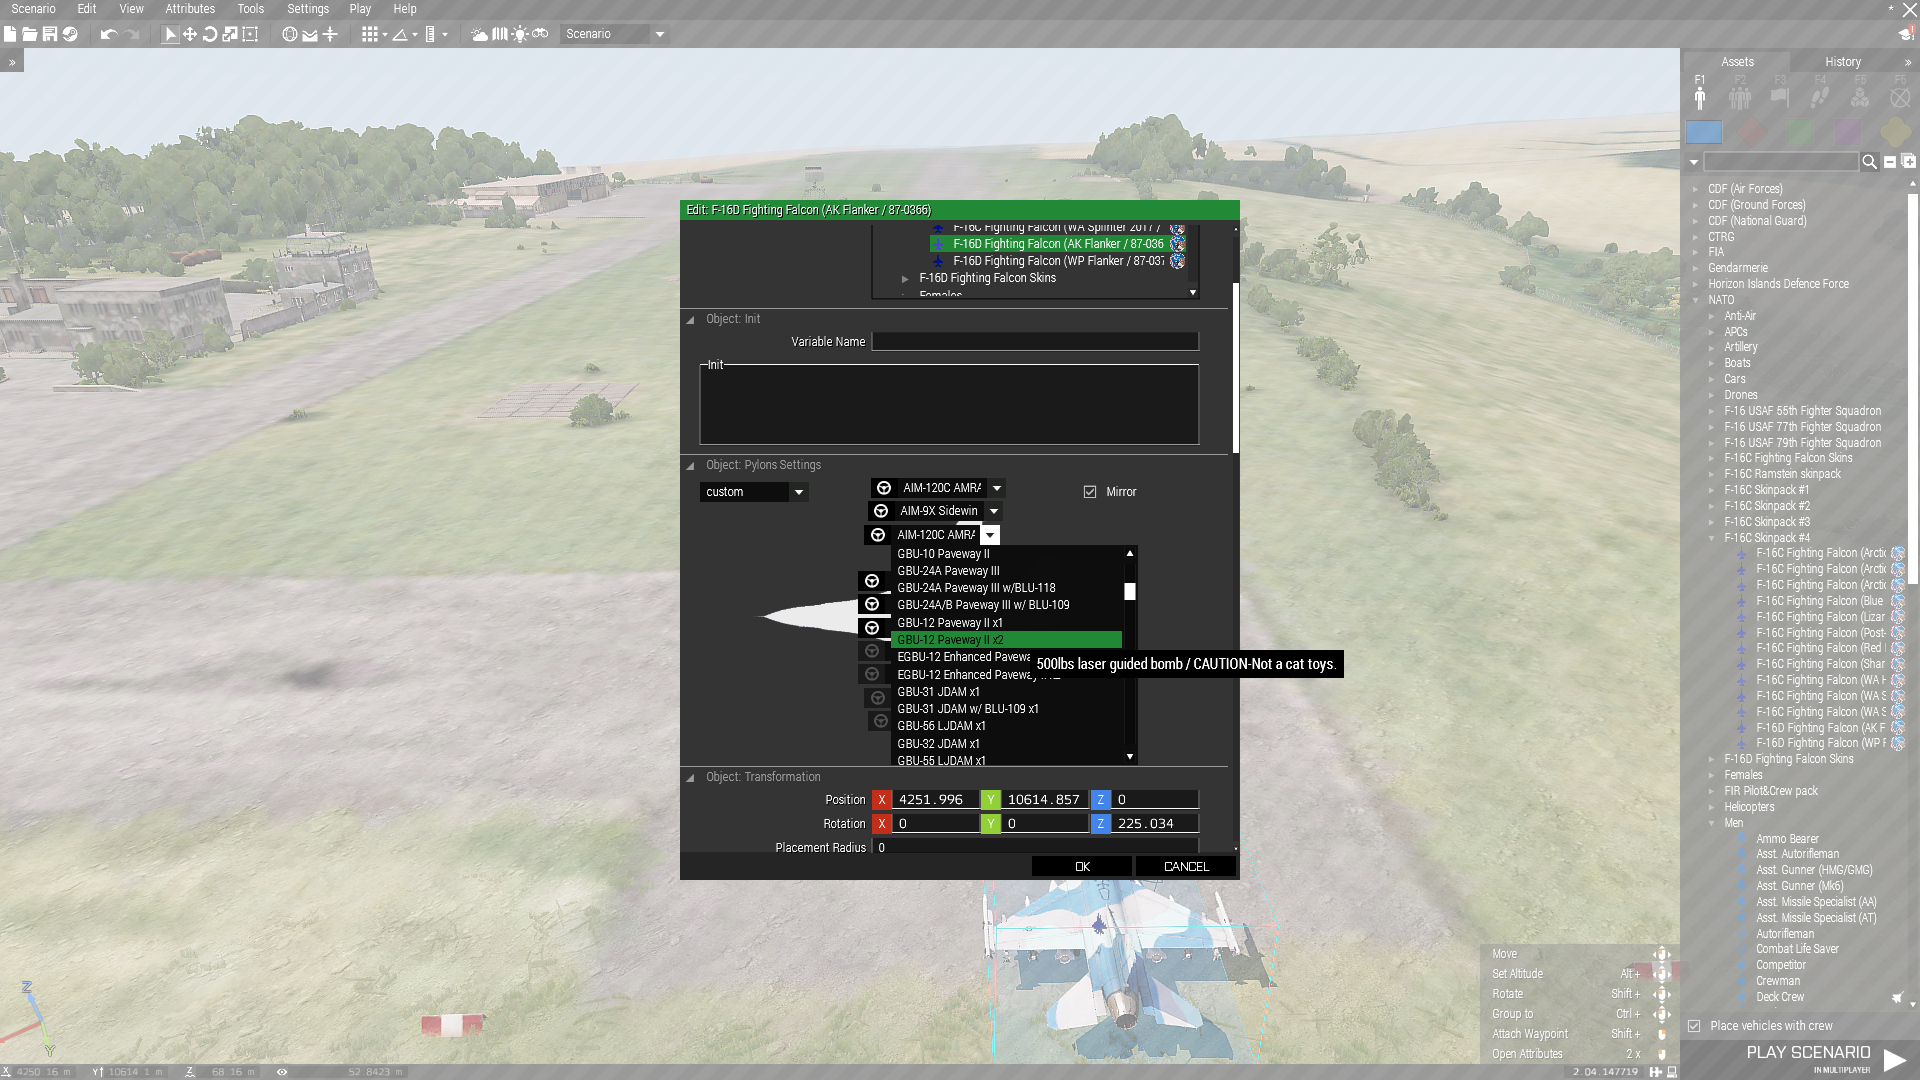
Task: Click the Steam Workshop publish icon
Action: tap(69, 34)
